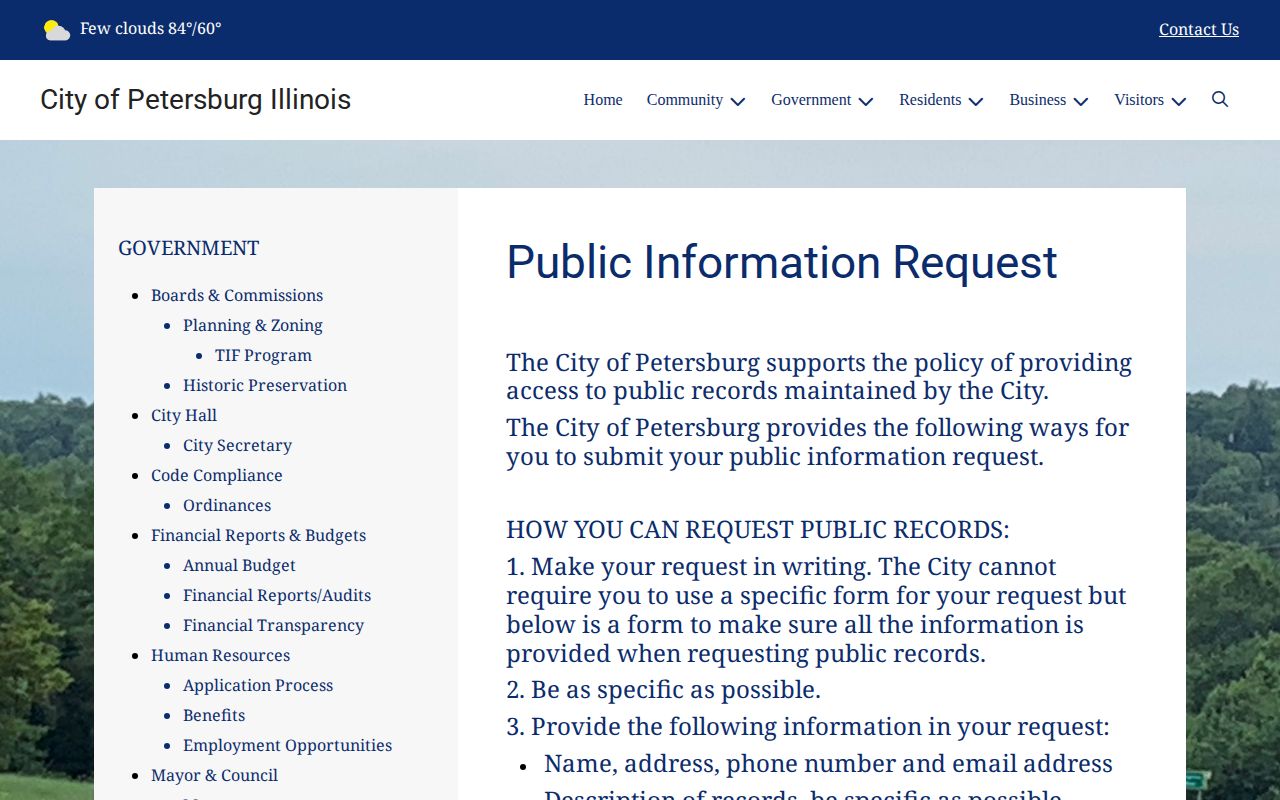1280x800 pixels.
Task: Click the bullet "Name, address, phone number and email address"
Action: pyautogui.click(x=828, y=764)
